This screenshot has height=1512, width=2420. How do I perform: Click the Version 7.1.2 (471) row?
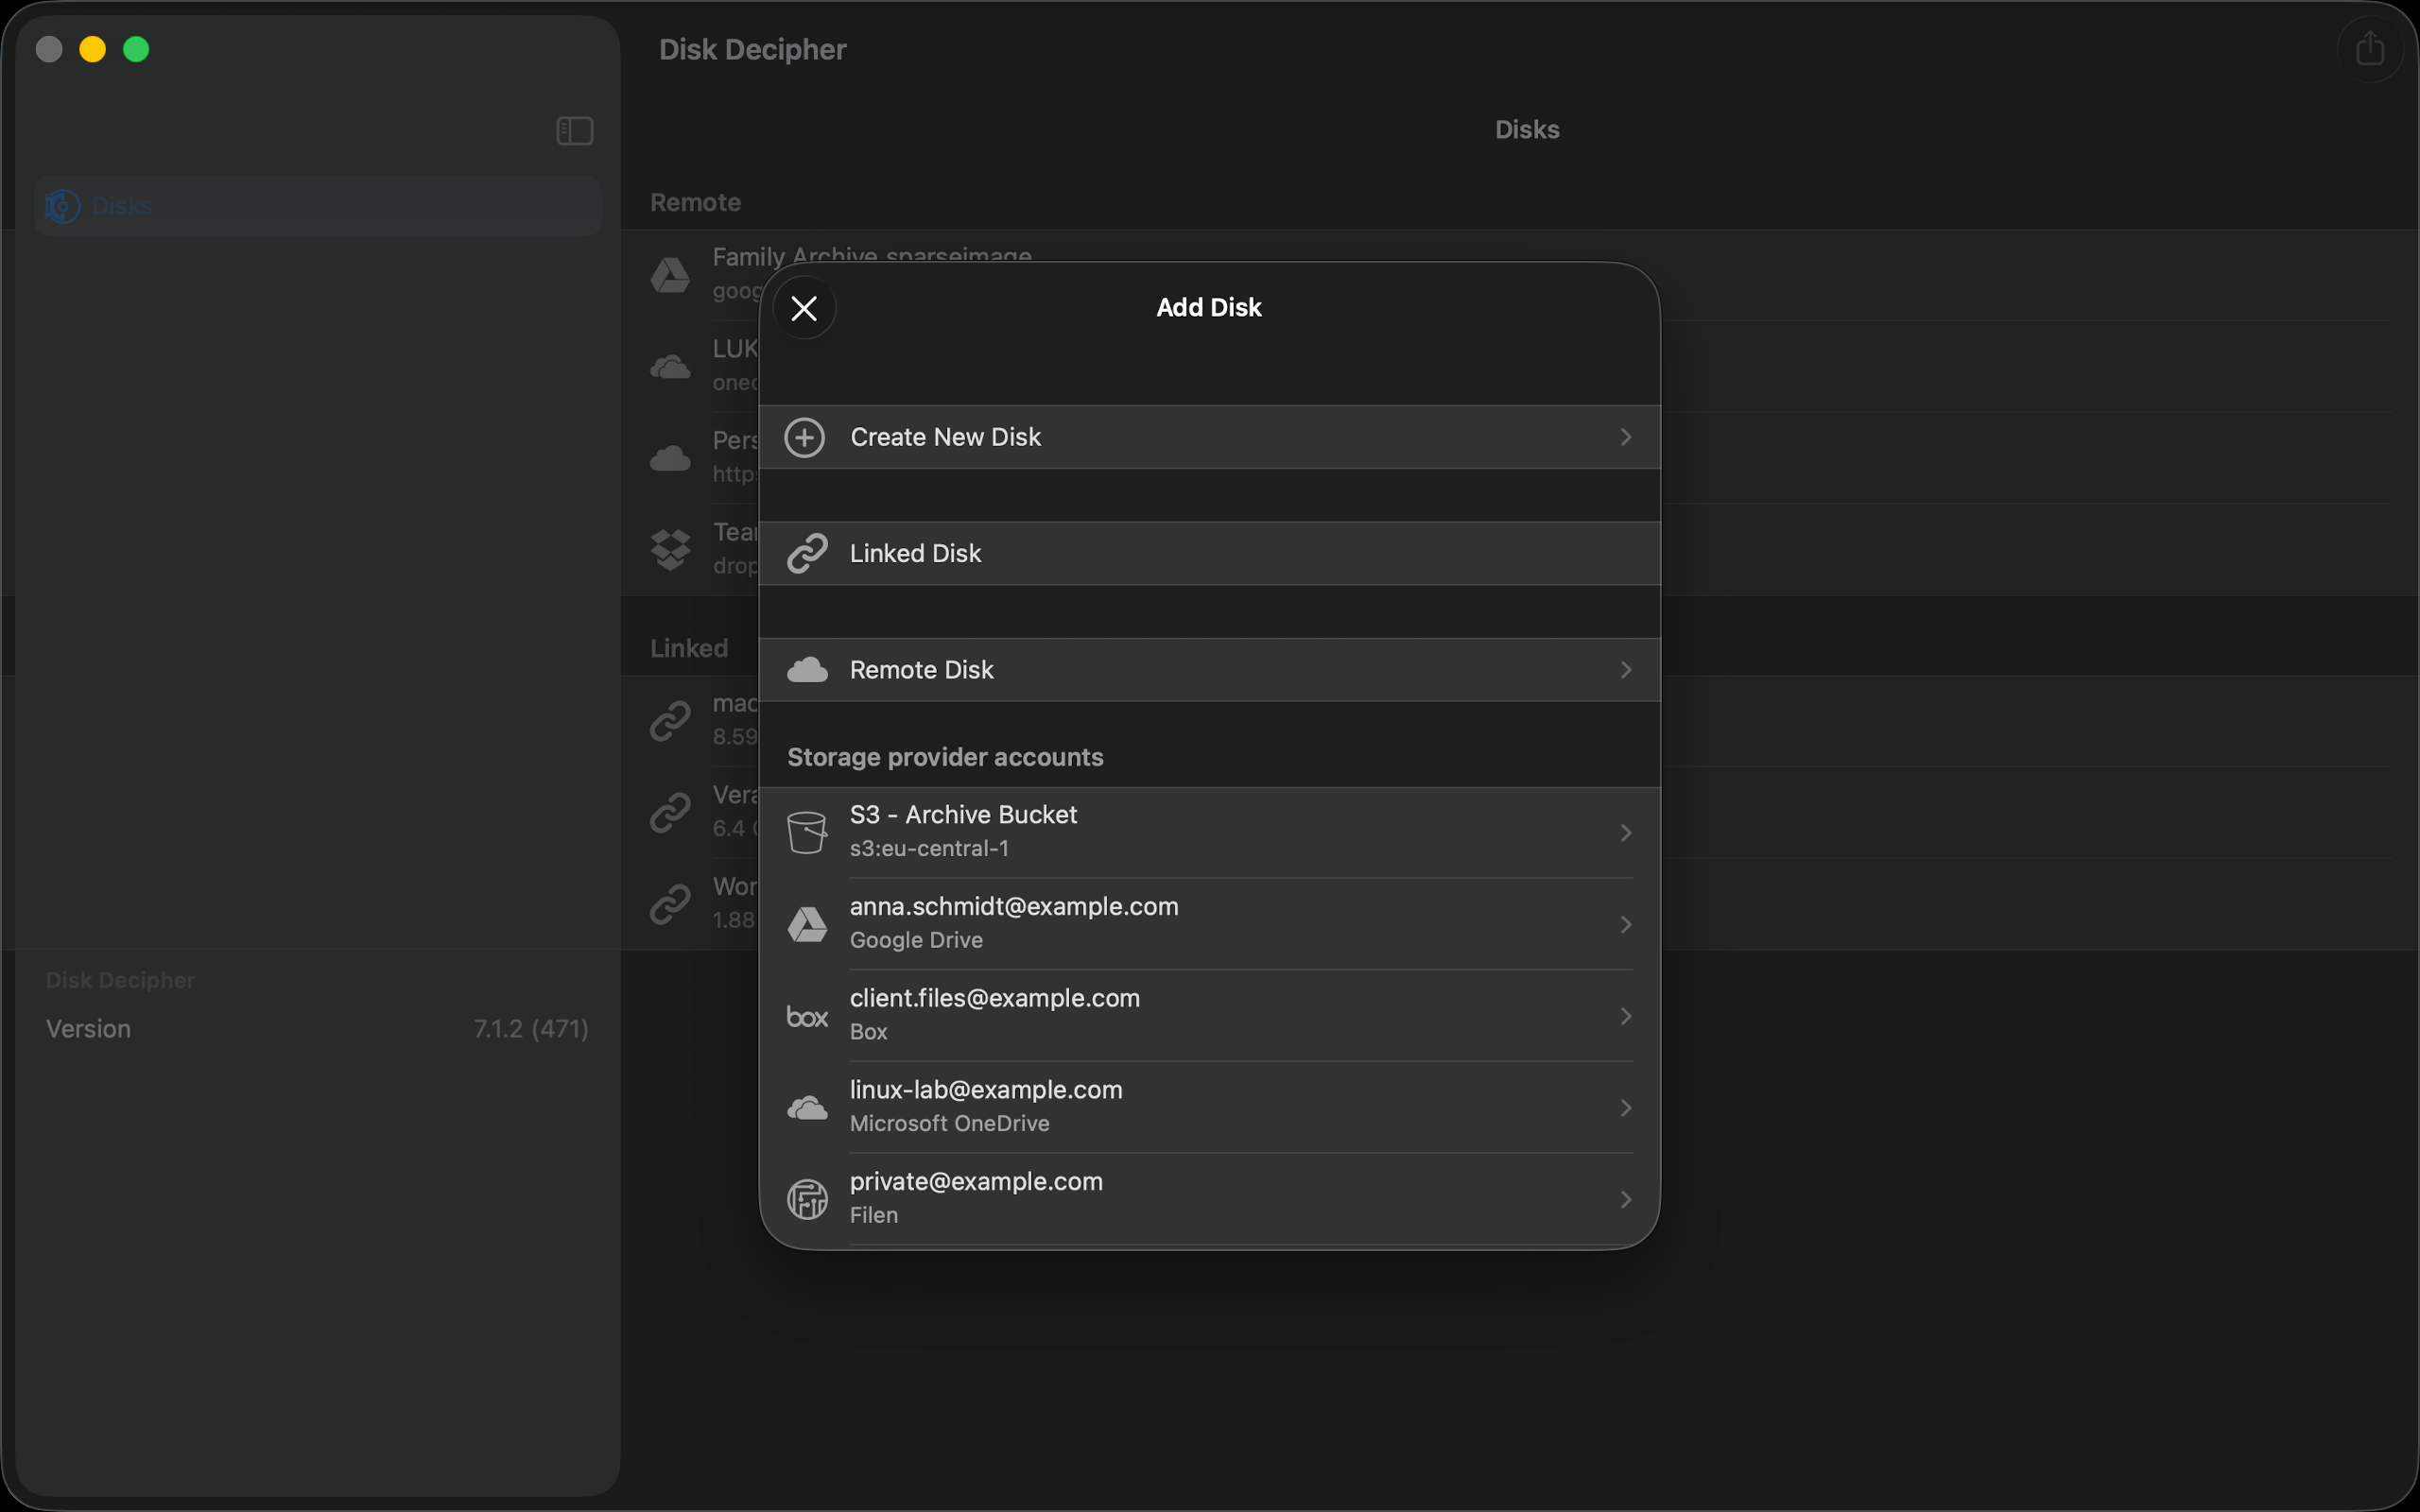[x=318, y=1029]
